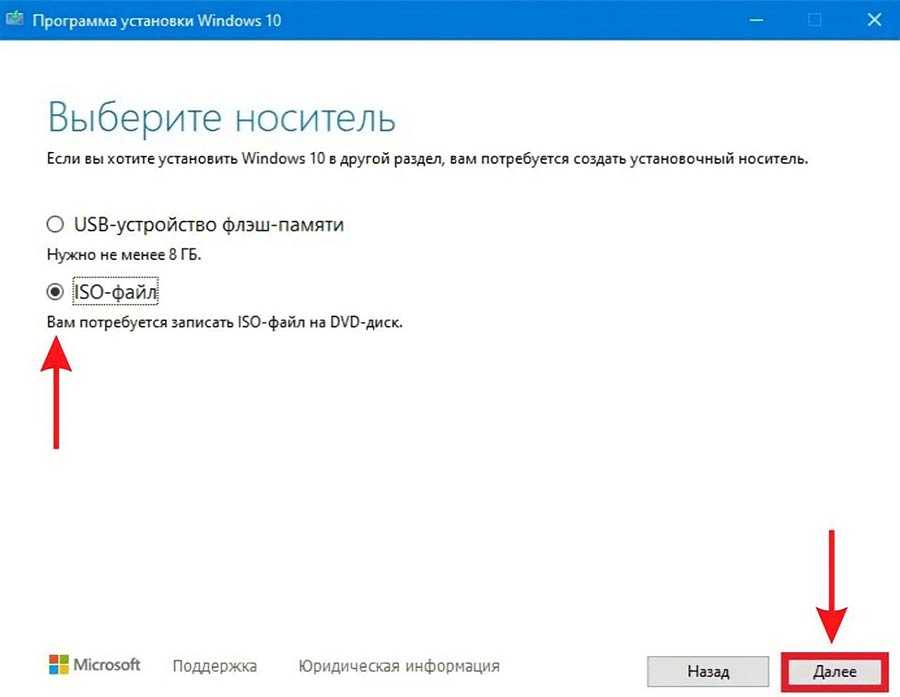
Task: Click the sentence starting 'Если вы хотите установить'
Action: click(427, 158)
